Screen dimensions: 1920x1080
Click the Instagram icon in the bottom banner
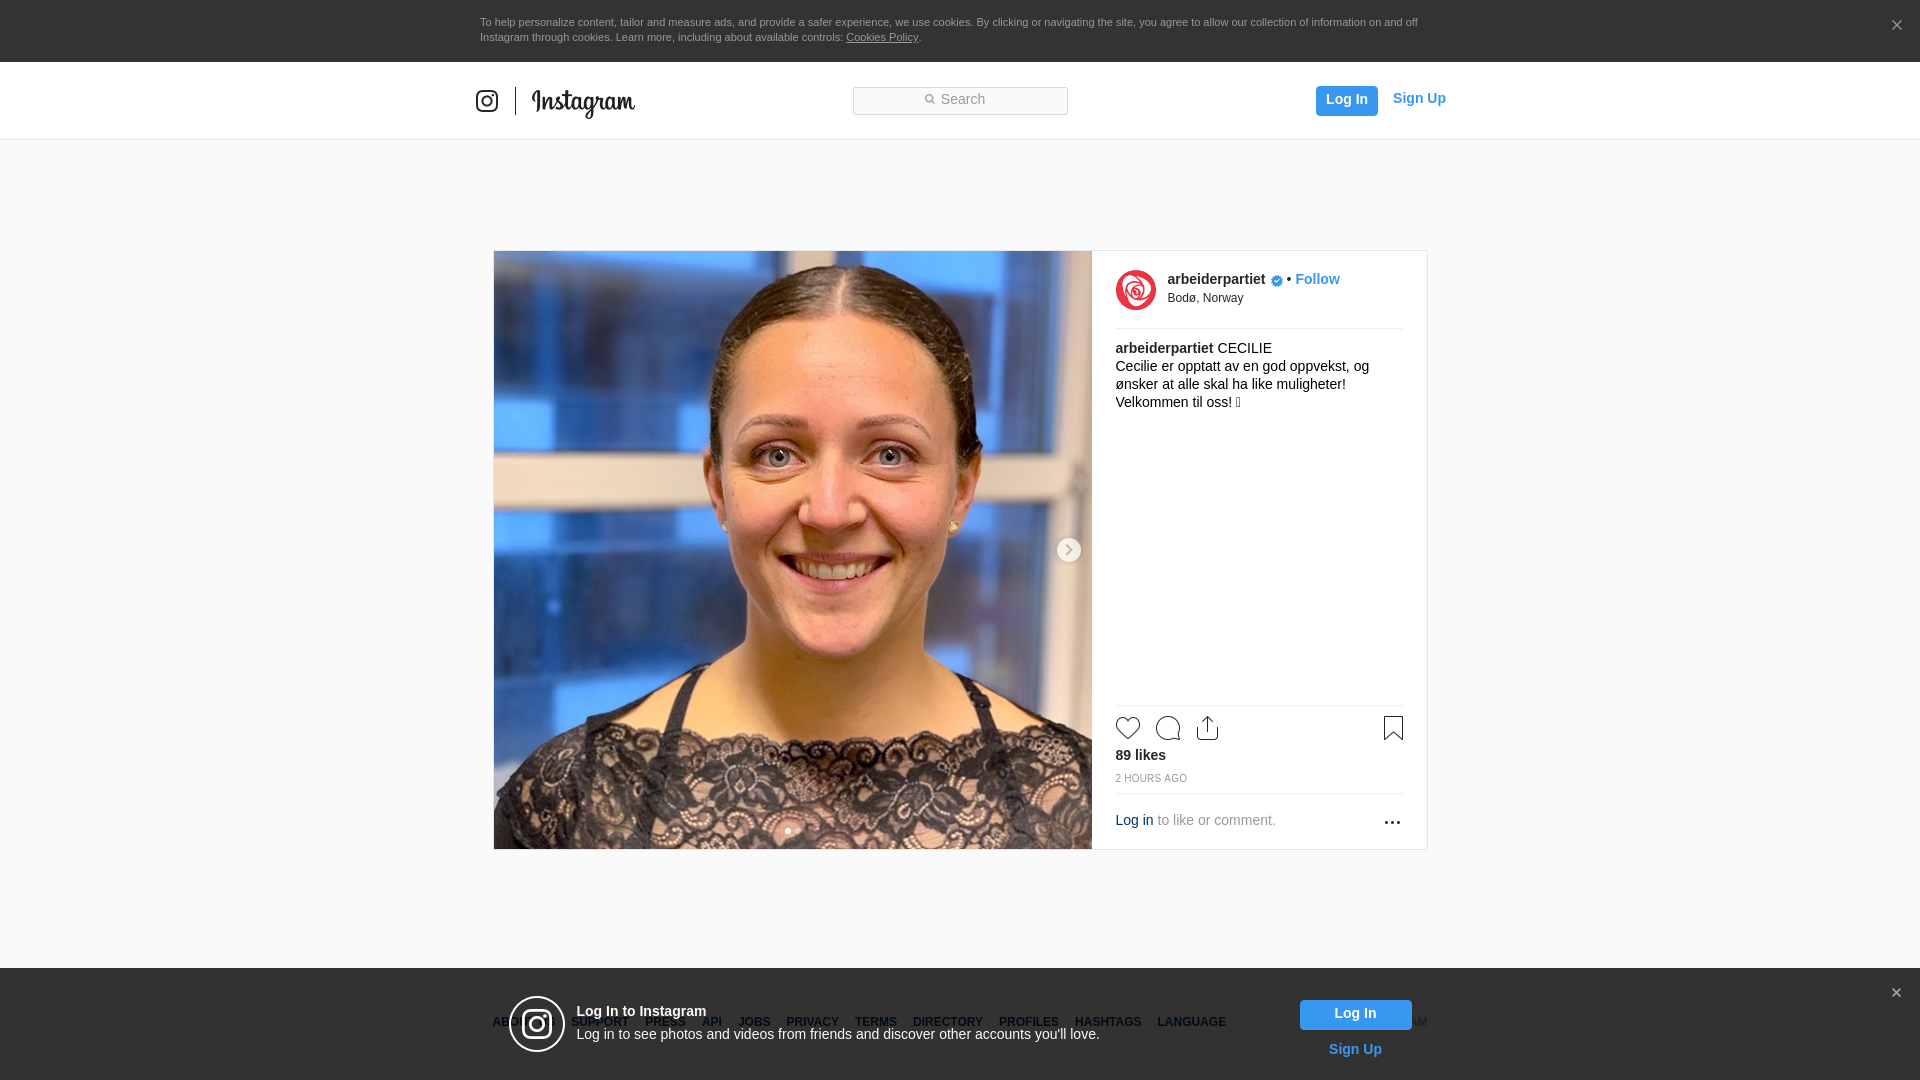[537, 1024]
